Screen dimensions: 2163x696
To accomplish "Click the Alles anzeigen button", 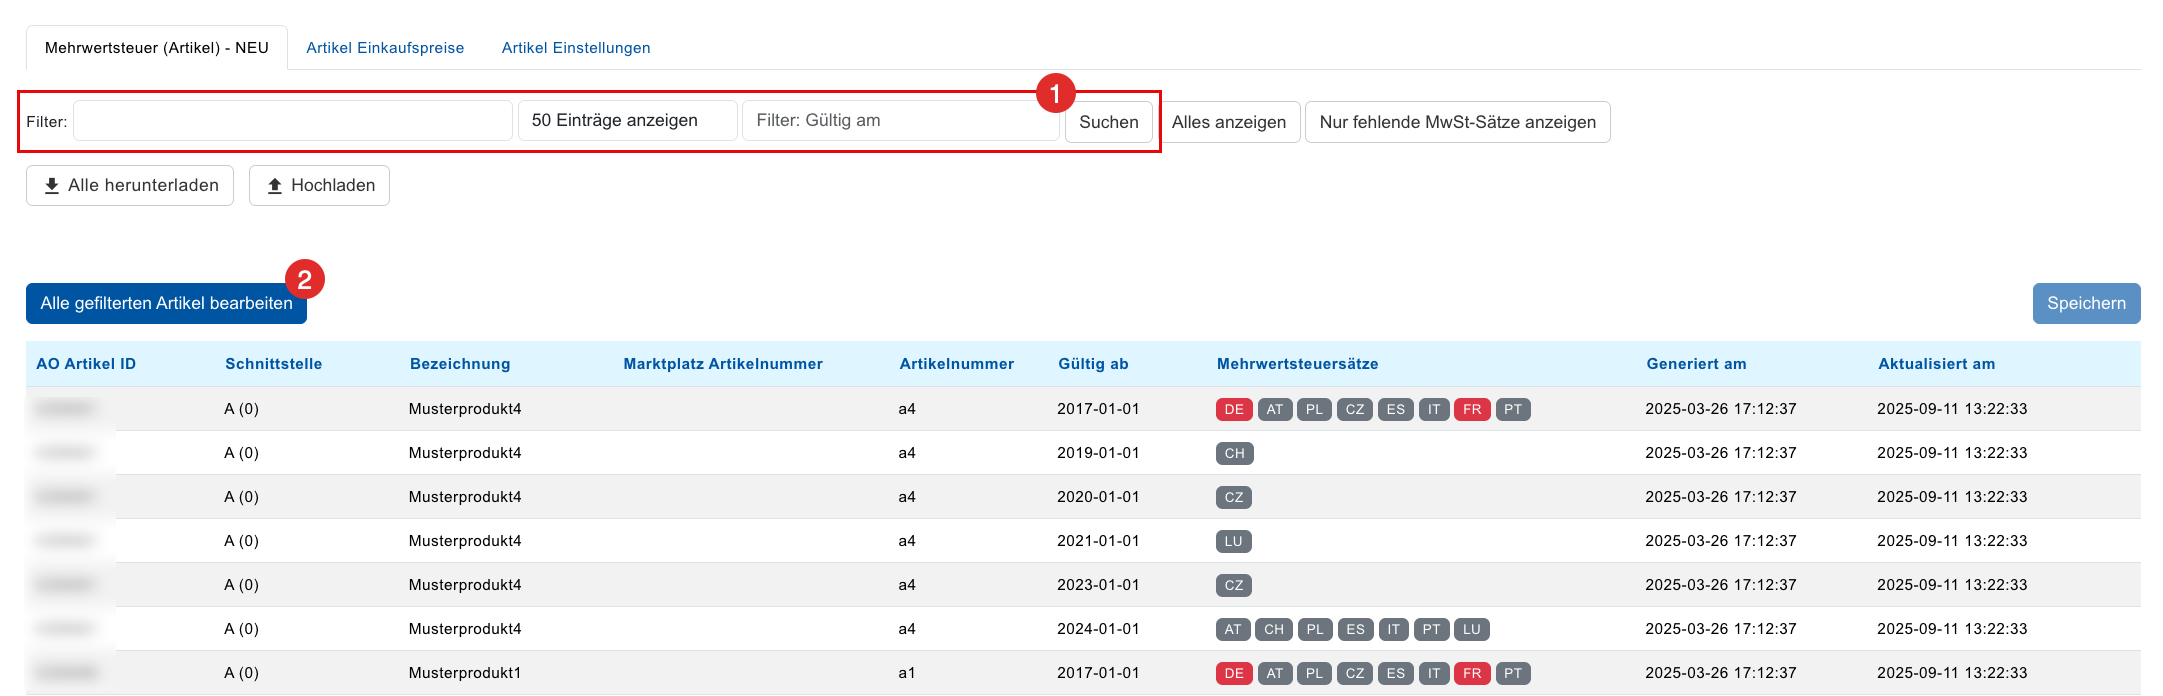I will tap(1229, 122).
